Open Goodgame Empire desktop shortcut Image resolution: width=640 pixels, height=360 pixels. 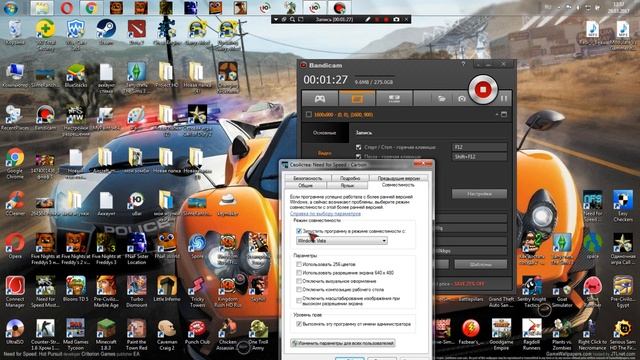pos(501,335)
